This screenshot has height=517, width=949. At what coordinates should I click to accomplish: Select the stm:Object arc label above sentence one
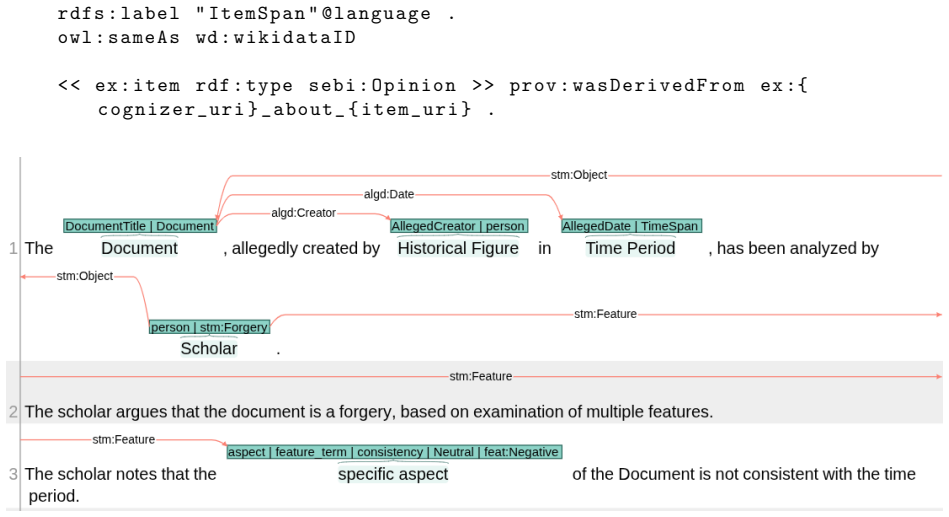(579, 175)
